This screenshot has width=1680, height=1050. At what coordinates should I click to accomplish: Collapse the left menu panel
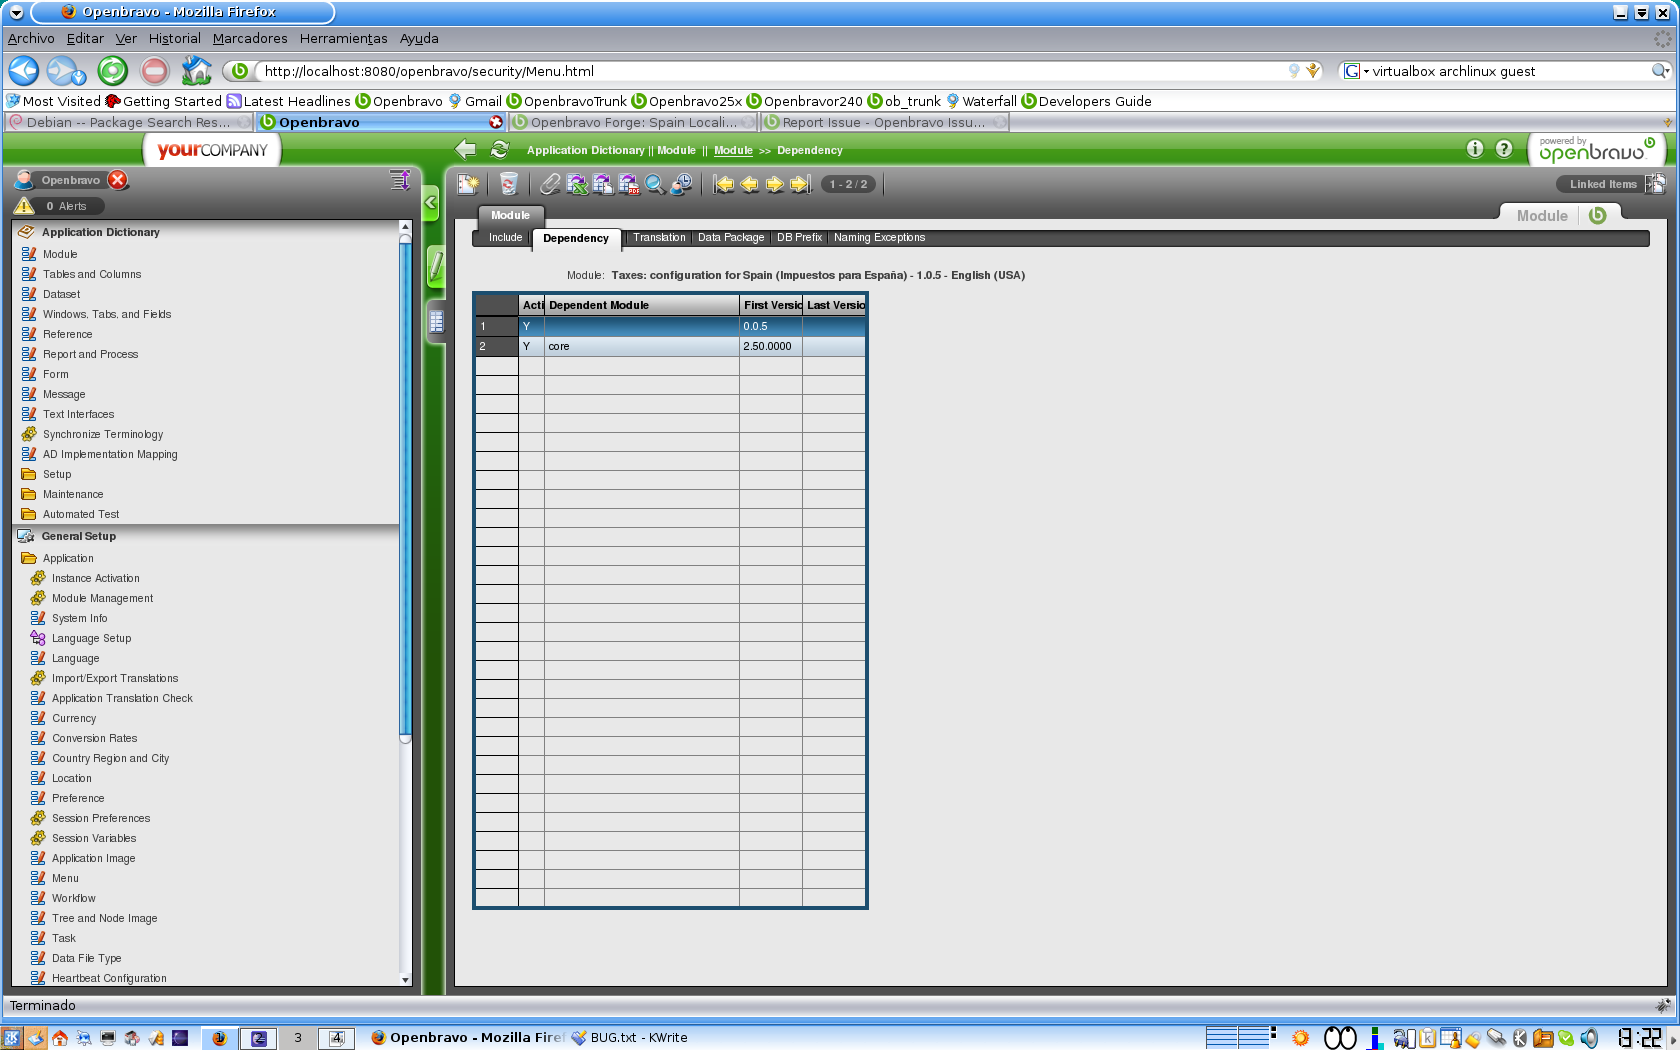click(431, 202)
